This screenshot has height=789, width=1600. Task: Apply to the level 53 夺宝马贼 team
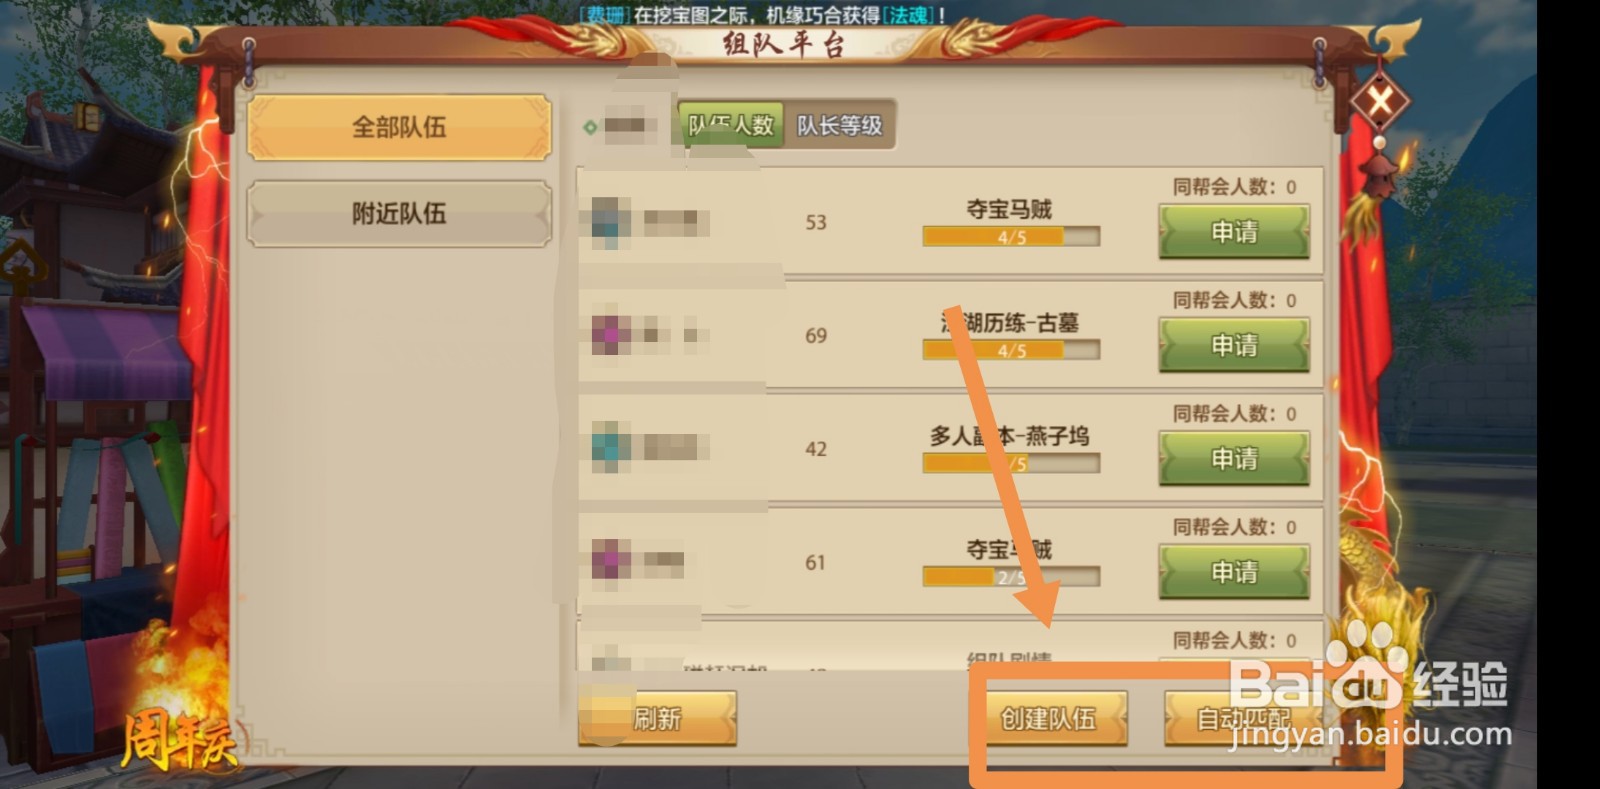[1234, 232]
